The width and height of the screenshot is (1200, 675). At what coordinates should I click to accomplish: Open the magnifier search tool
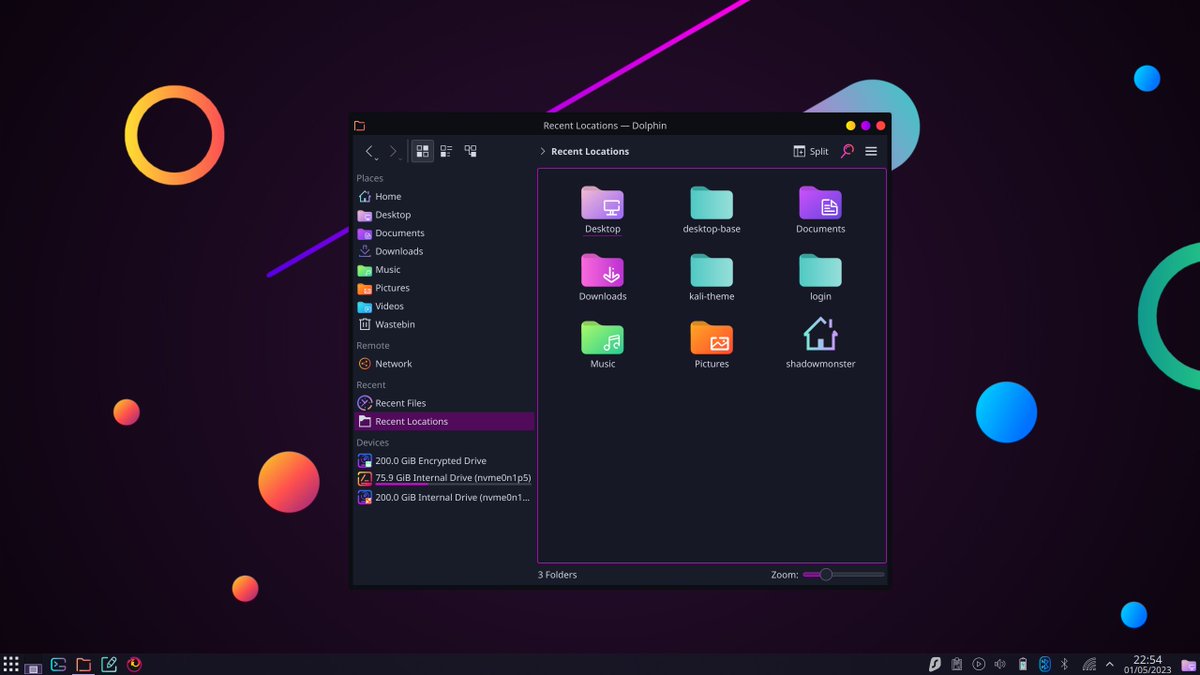tap(847, 151)
